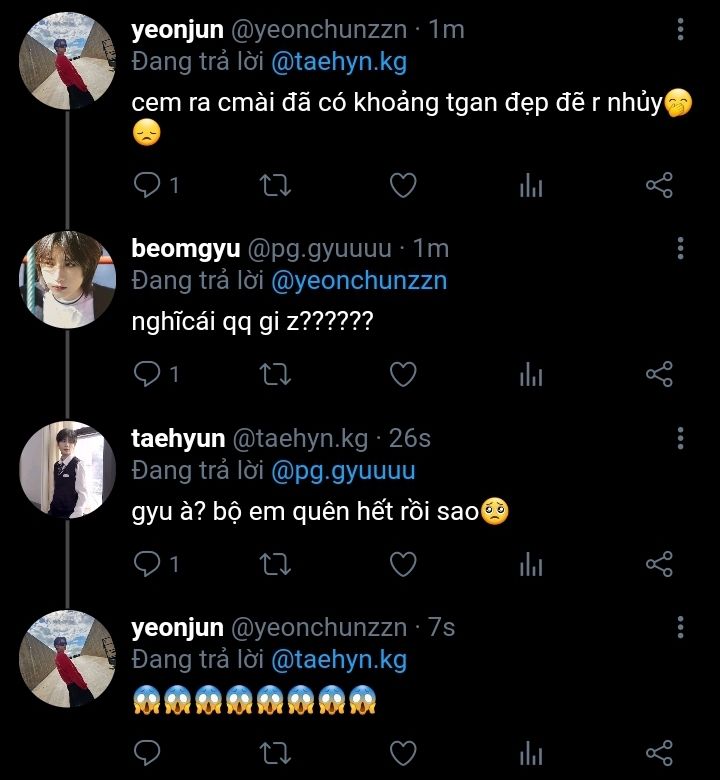The width and height of the screenshot is (720, 780).
Task: Open @yeonchunzzn mention in beomgyu's reply
Action: 359,281
